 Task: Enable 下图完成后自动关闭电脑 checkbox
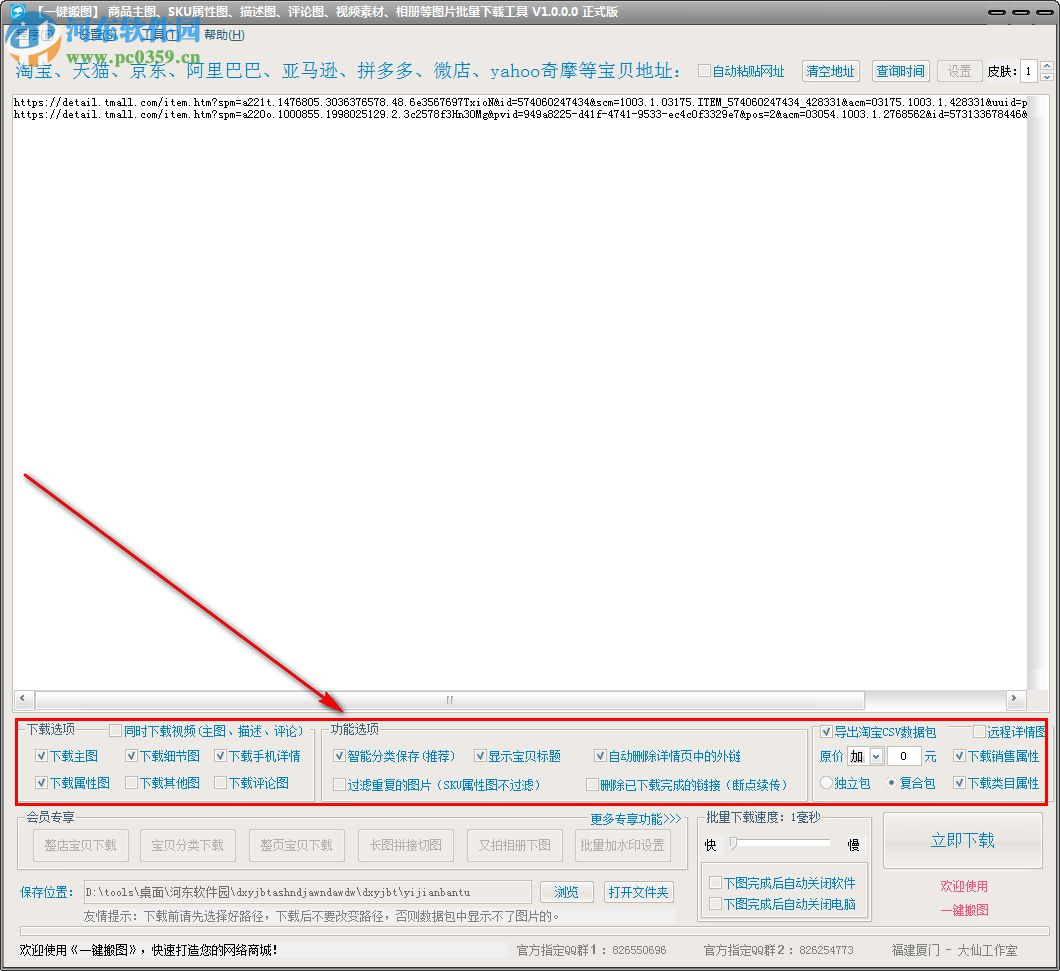tap(715, 904)
